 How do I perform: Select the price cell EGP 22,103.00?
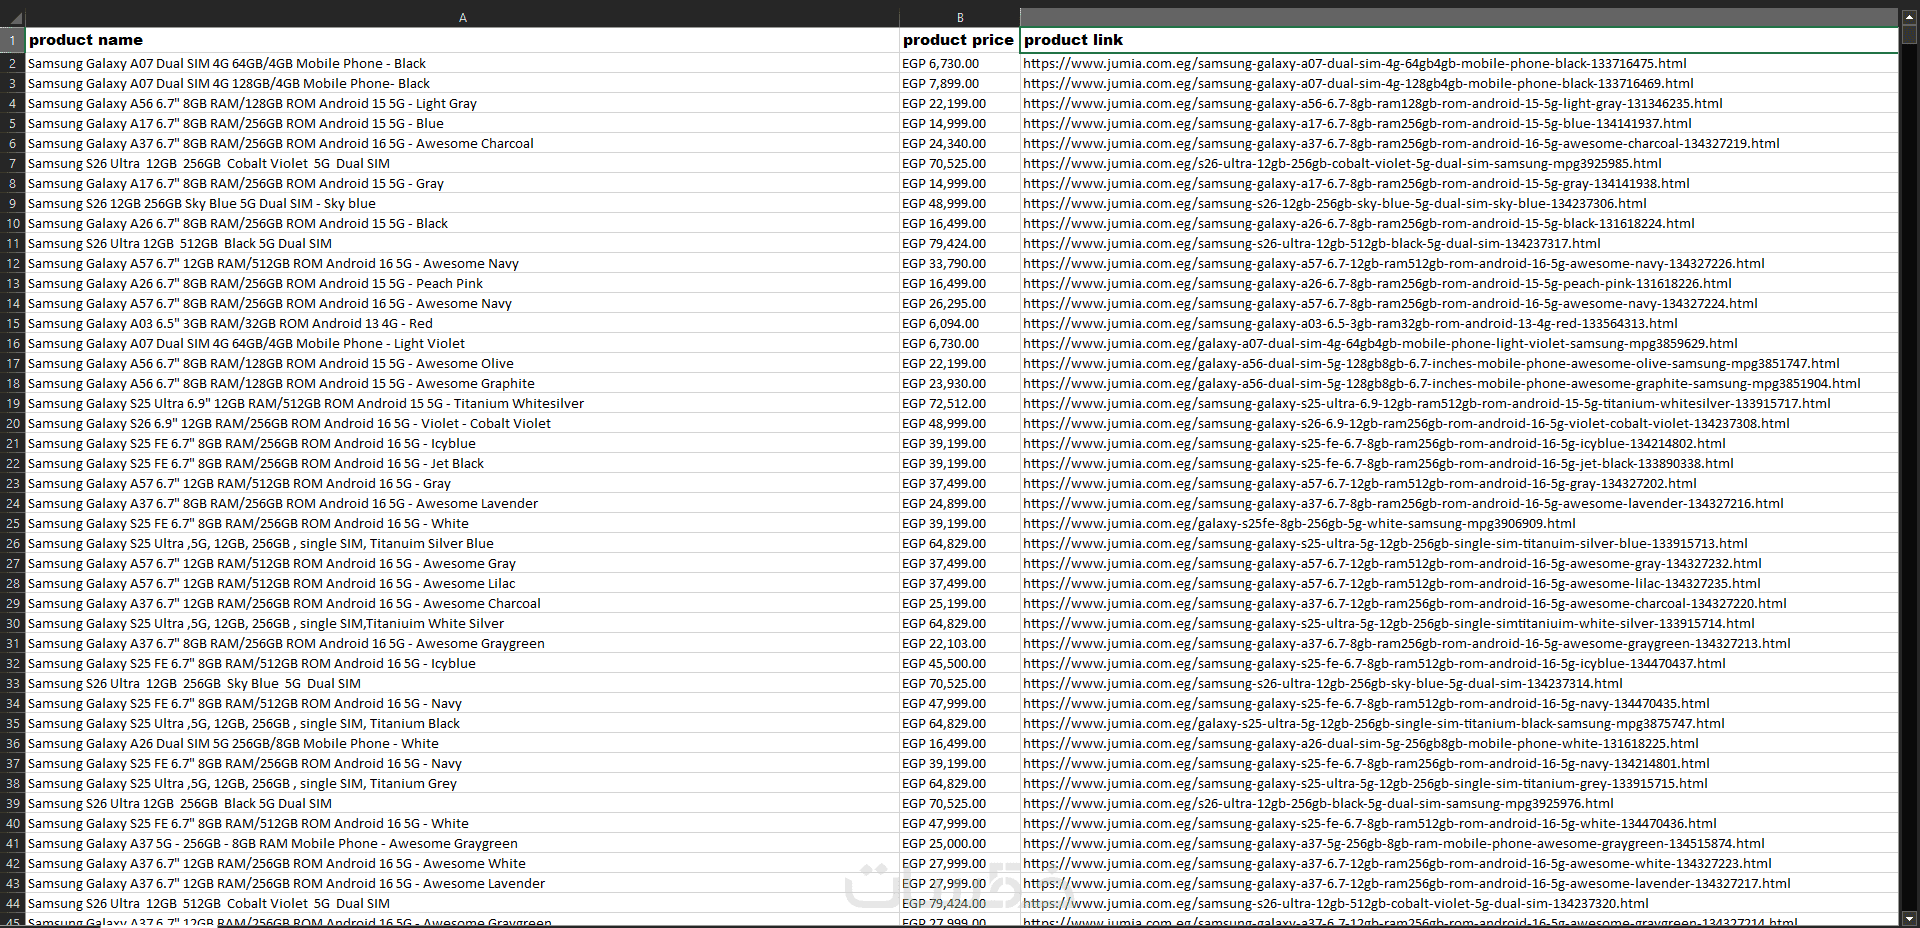click(960, 643)
